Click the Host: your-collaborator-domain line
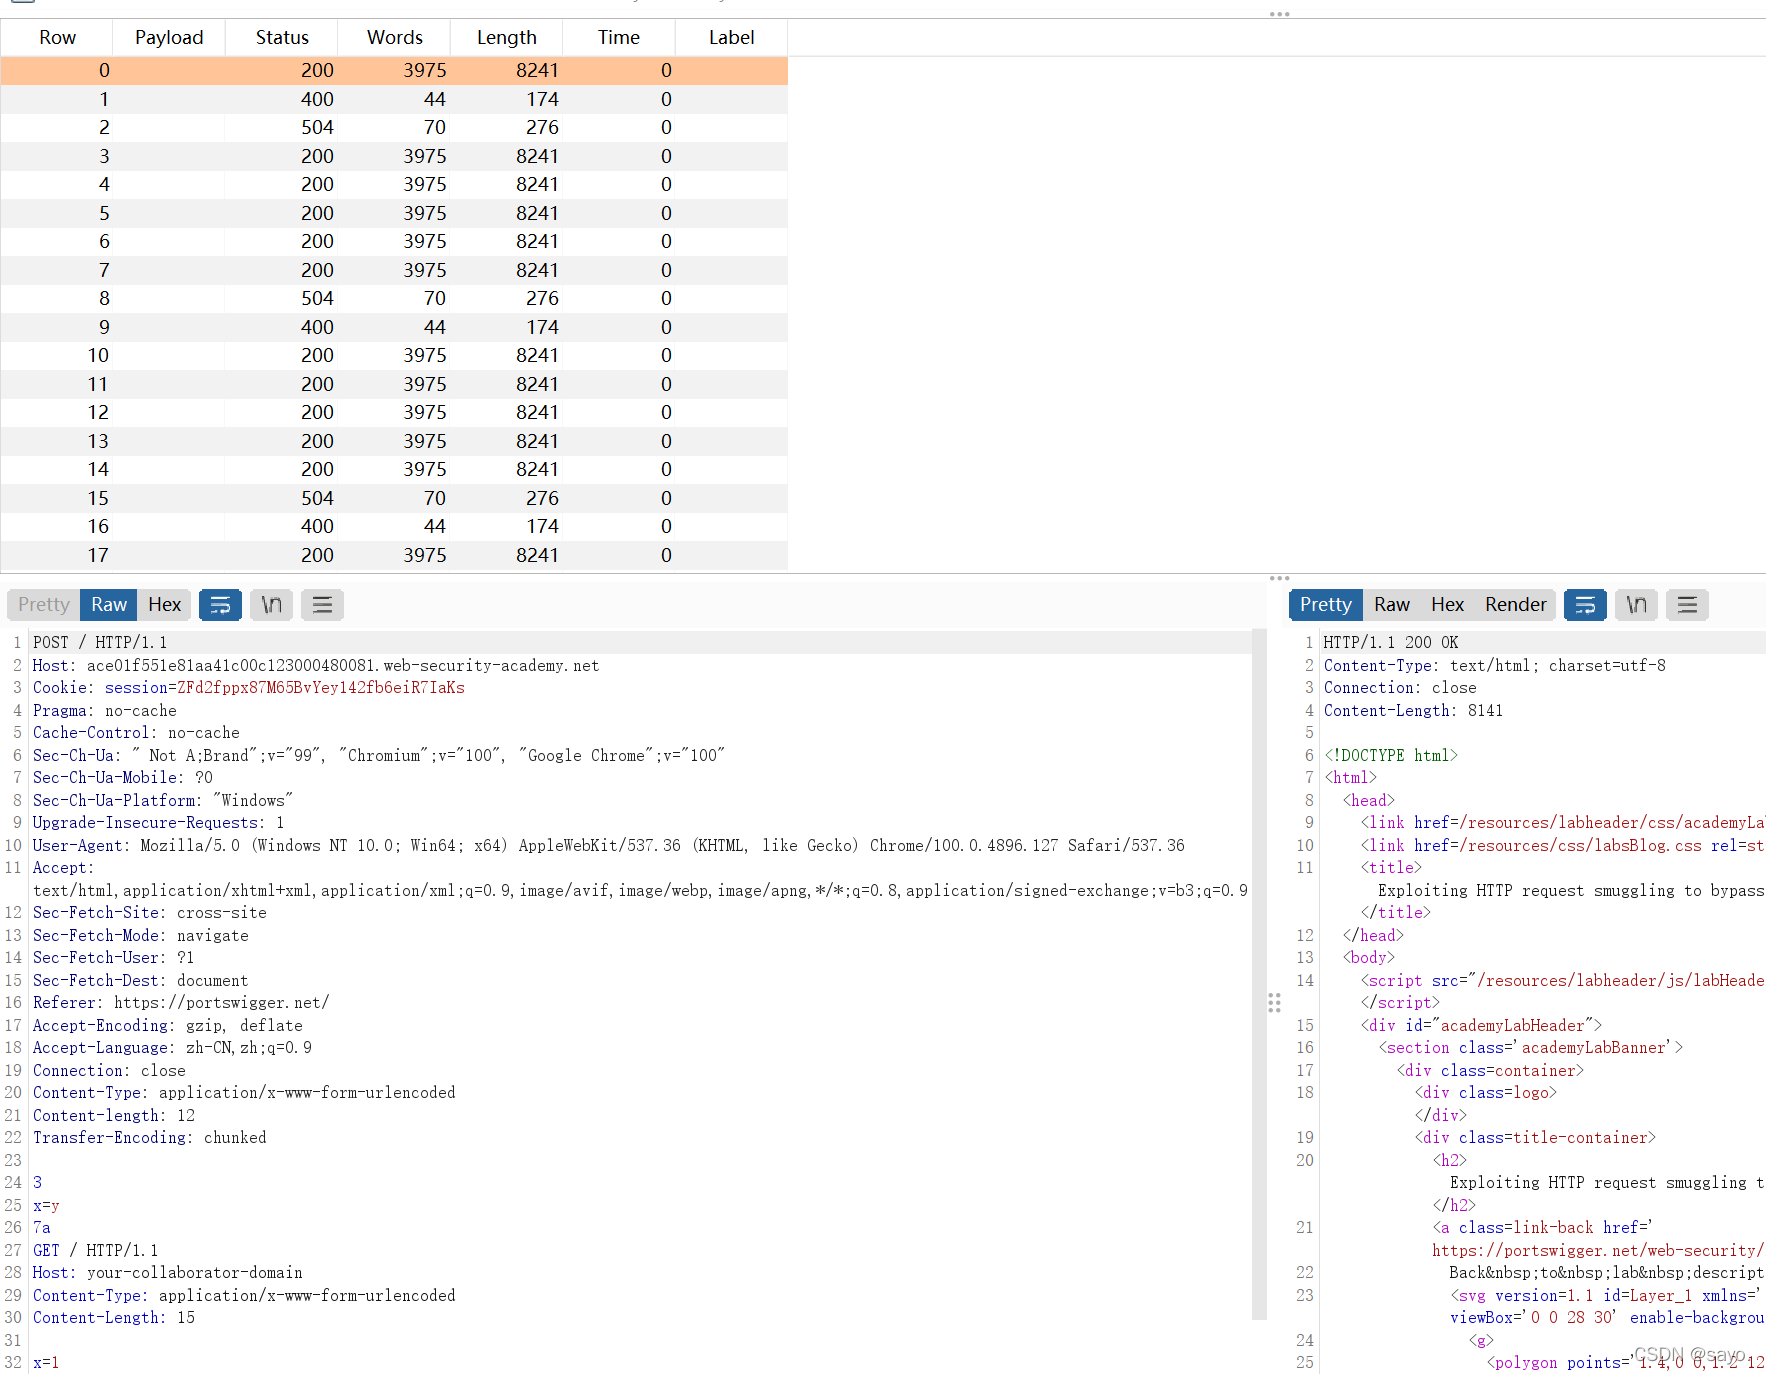Viewport: 1766px width, 1374px height. [168, 1272]
